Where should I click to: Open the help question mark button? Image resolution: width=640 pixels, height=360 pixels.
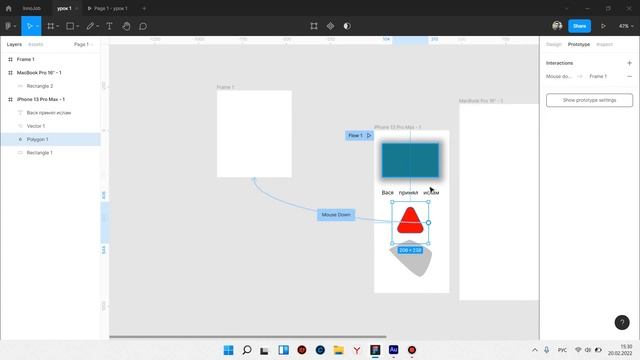(x=622, y=322)
